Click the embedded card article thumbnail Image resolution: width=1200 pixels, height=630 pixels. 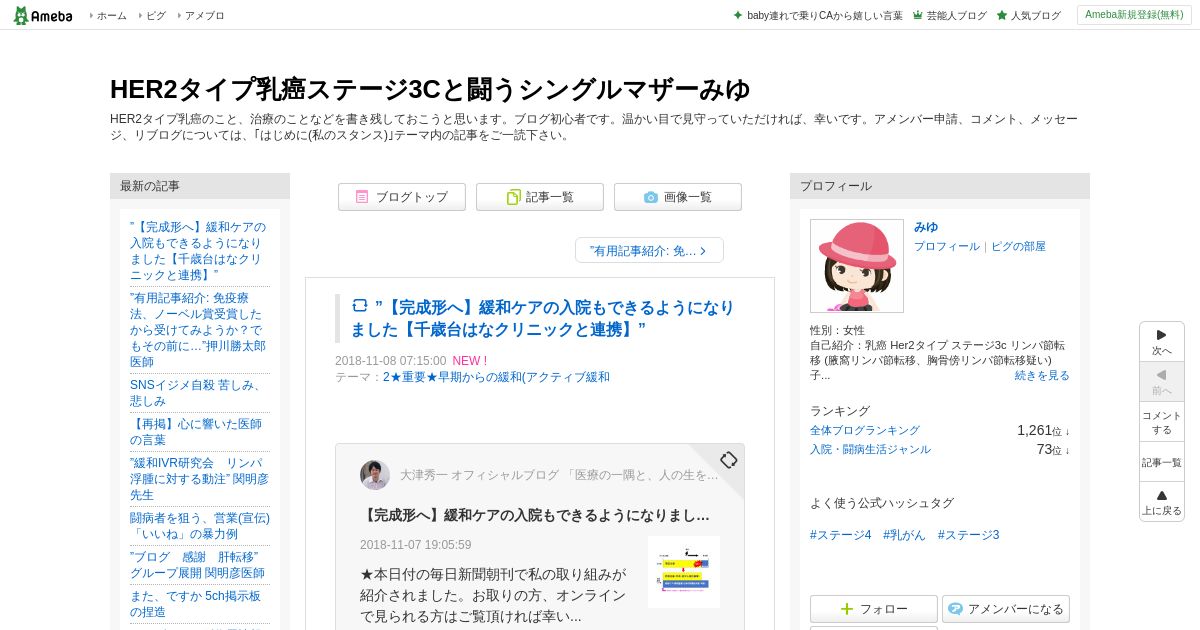(x=684, y=572)
